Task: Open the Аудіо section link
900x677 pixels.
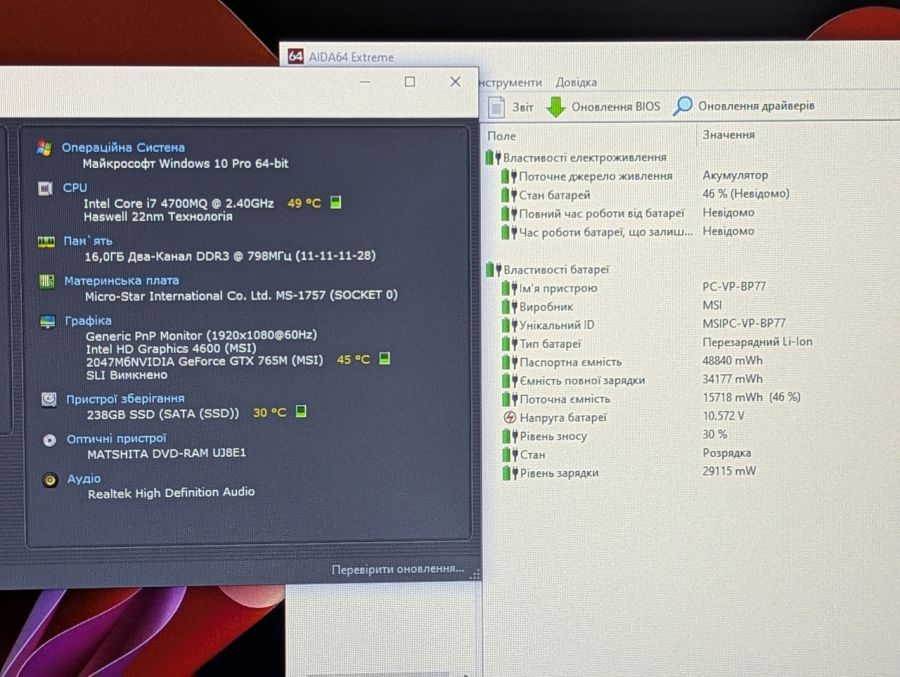Action: tap(84, 478)
